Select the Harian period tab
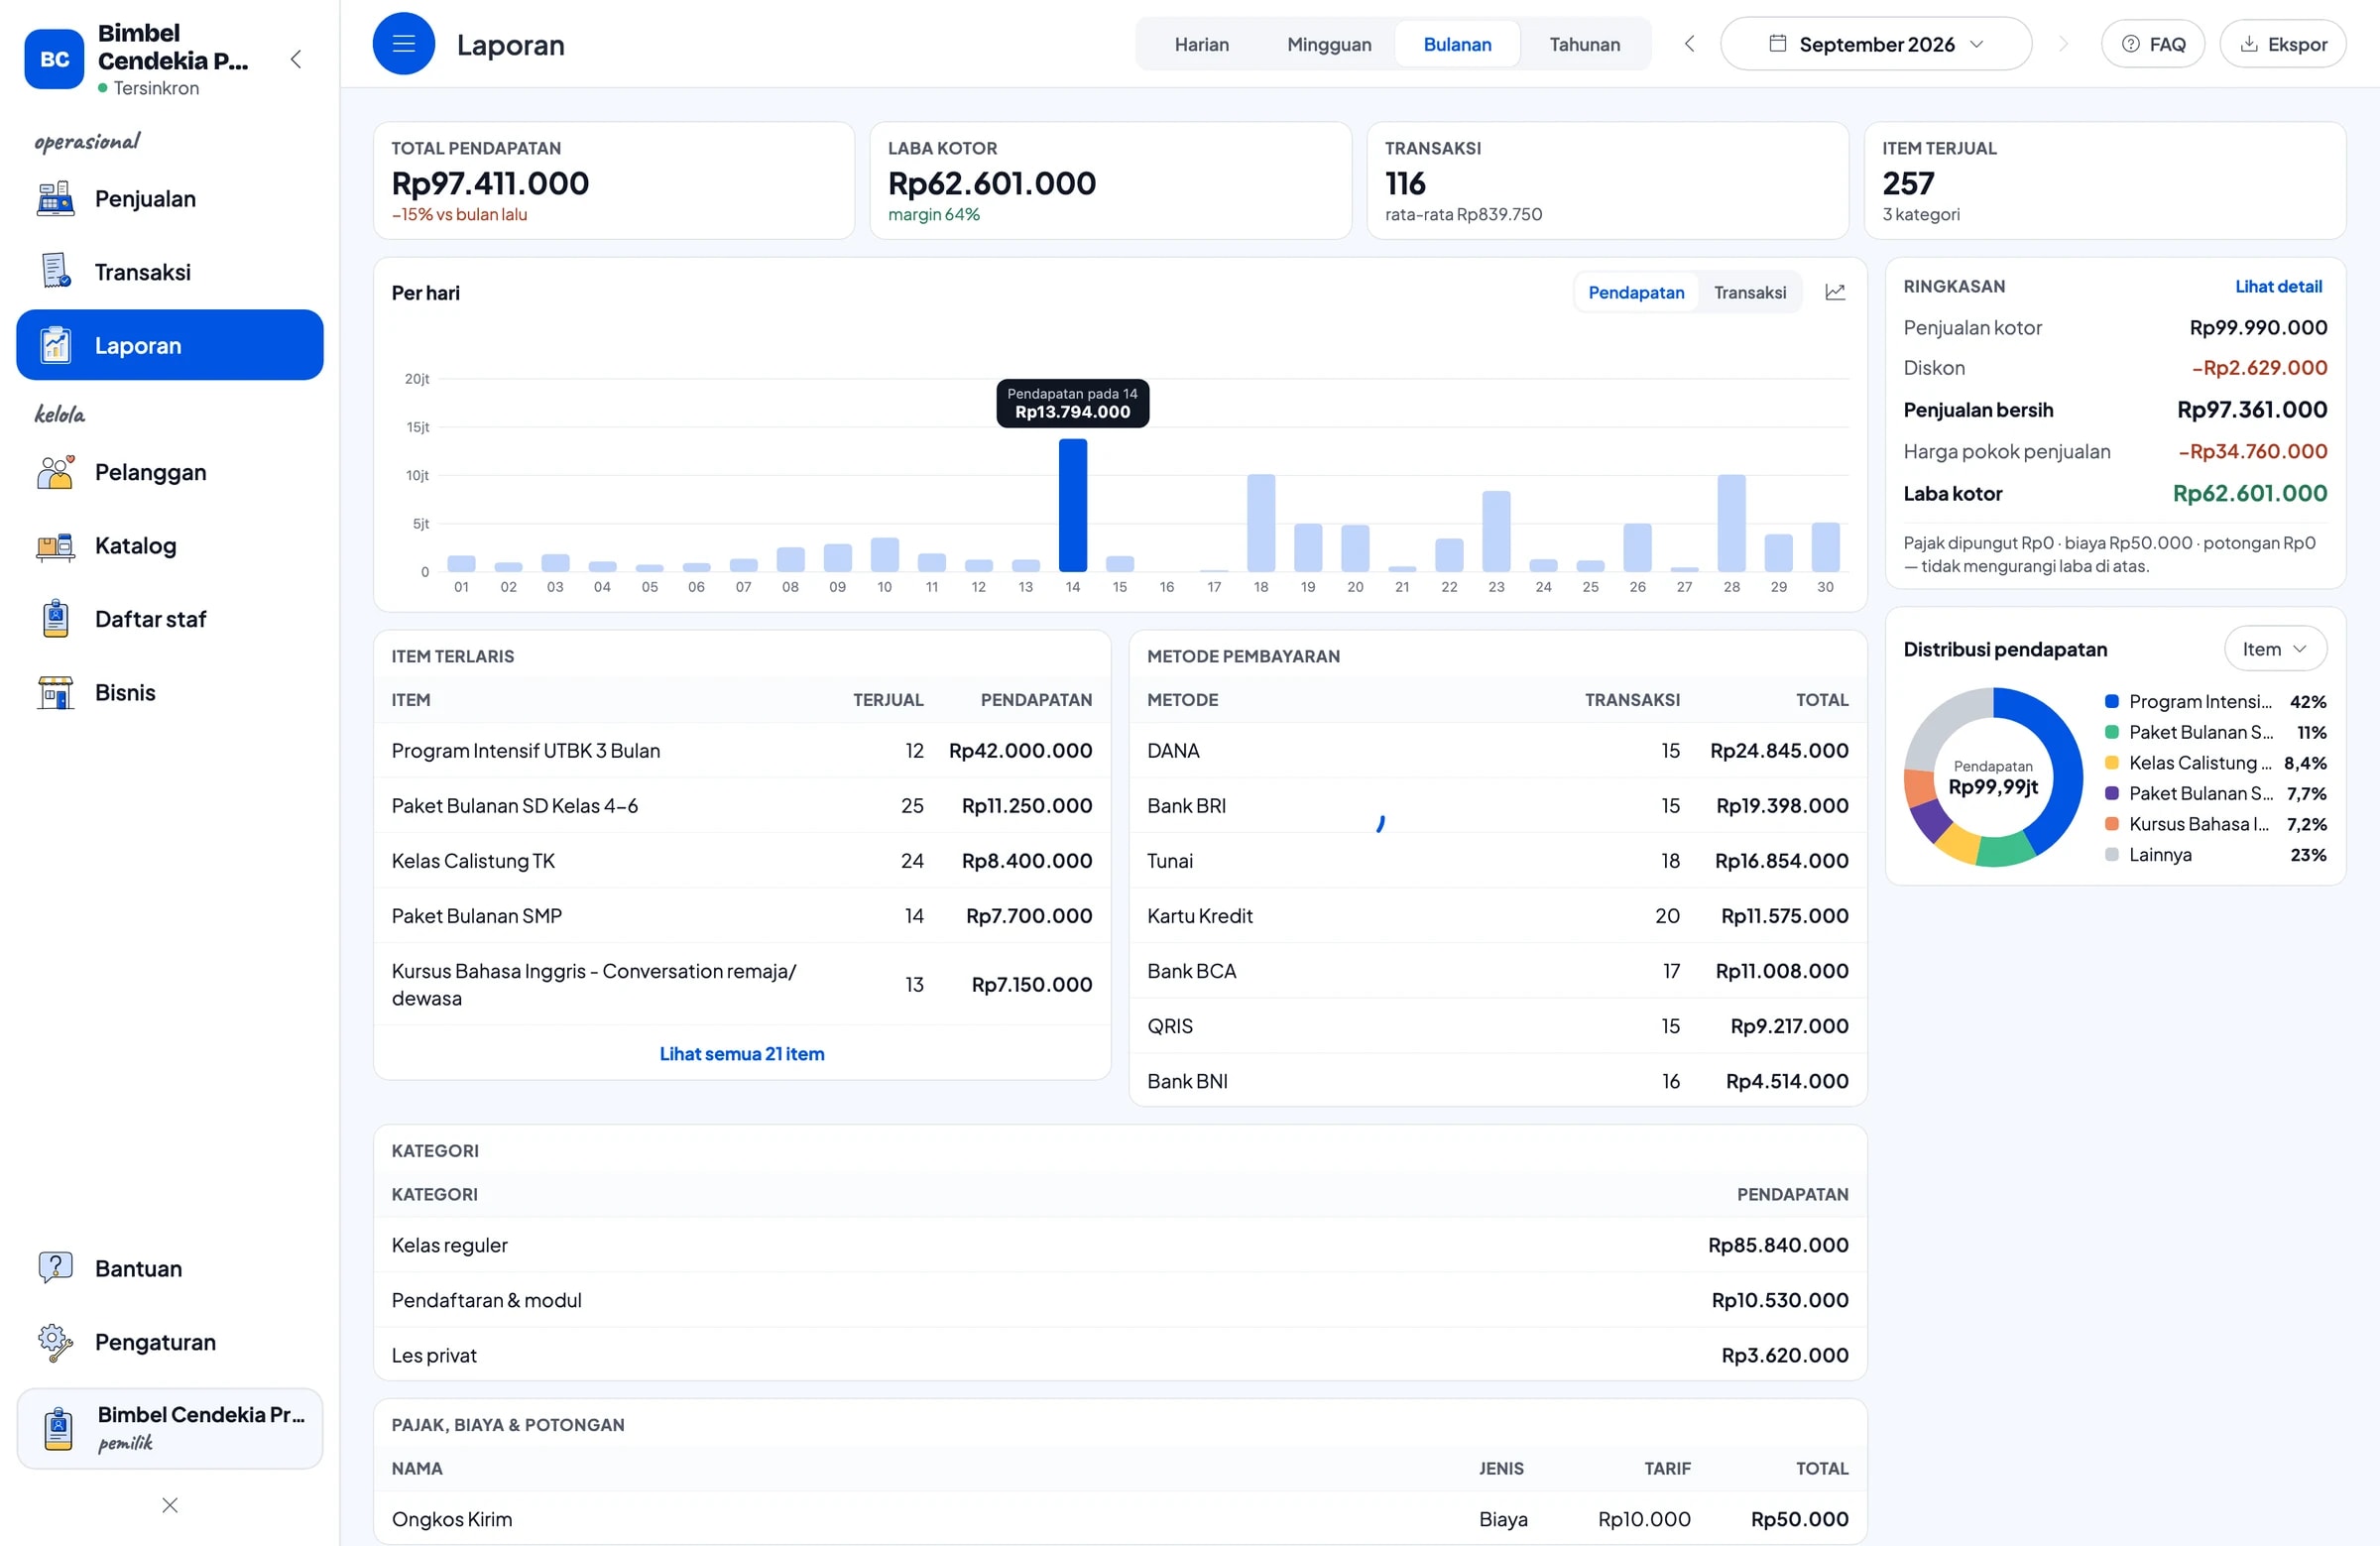Viewport: 2380px width, 1546px height. (1201, 44)
